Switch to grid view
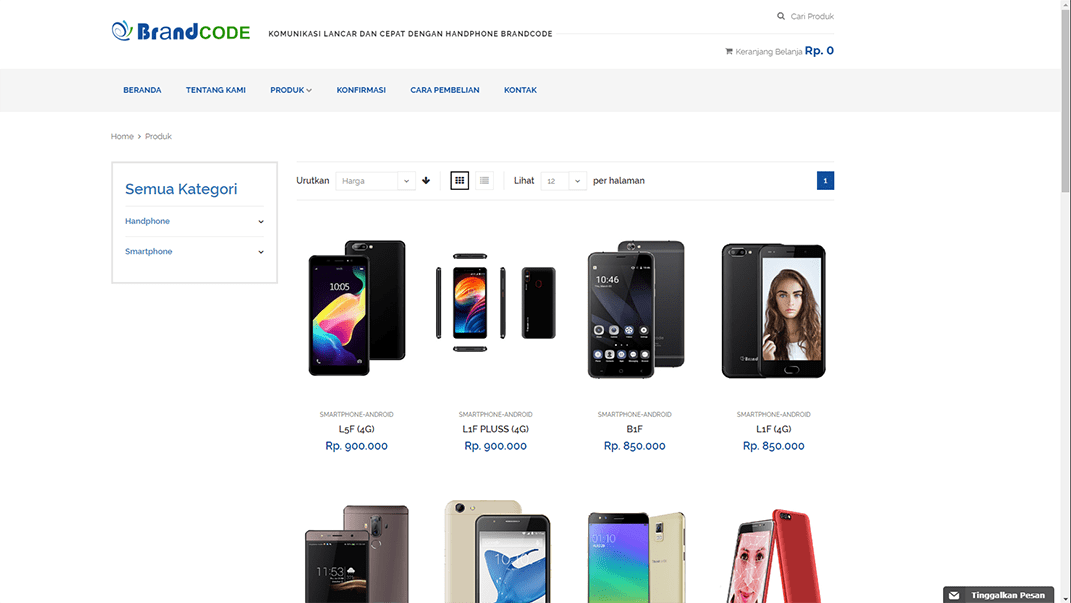1071x603 pixels. tap(459, 181)
